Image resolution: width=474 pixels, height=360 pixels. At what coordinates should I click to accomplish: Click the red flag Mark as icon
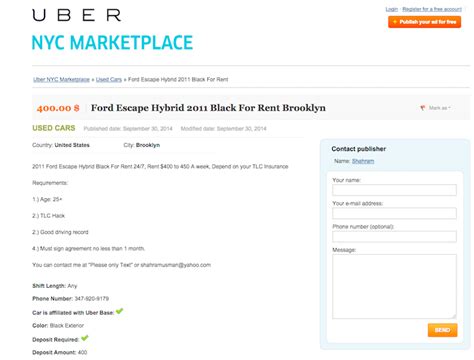[423, 108]
